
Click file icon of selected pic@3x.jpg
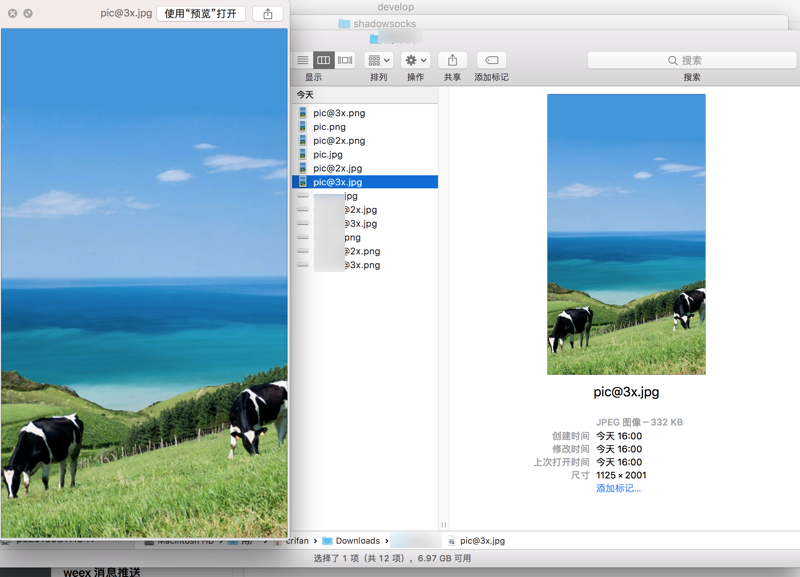pos(303,182)
